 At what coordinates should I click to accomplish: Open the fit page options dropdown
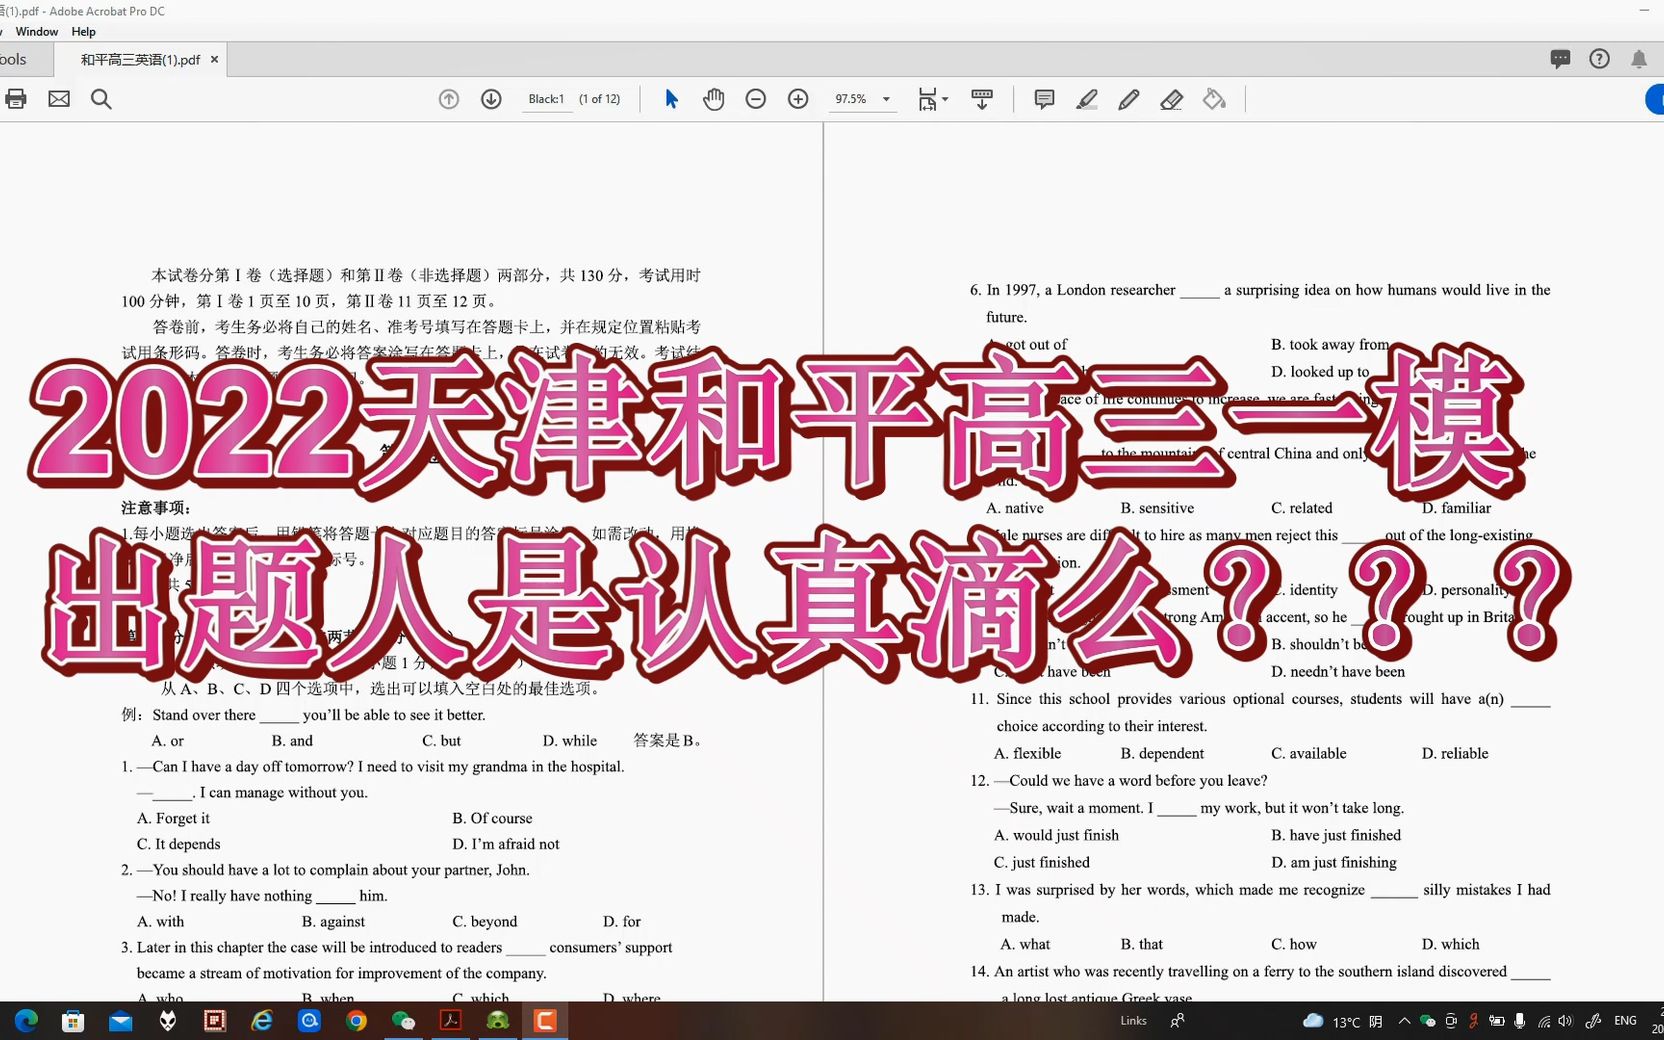pyautogui.click(x=933, y=99)
